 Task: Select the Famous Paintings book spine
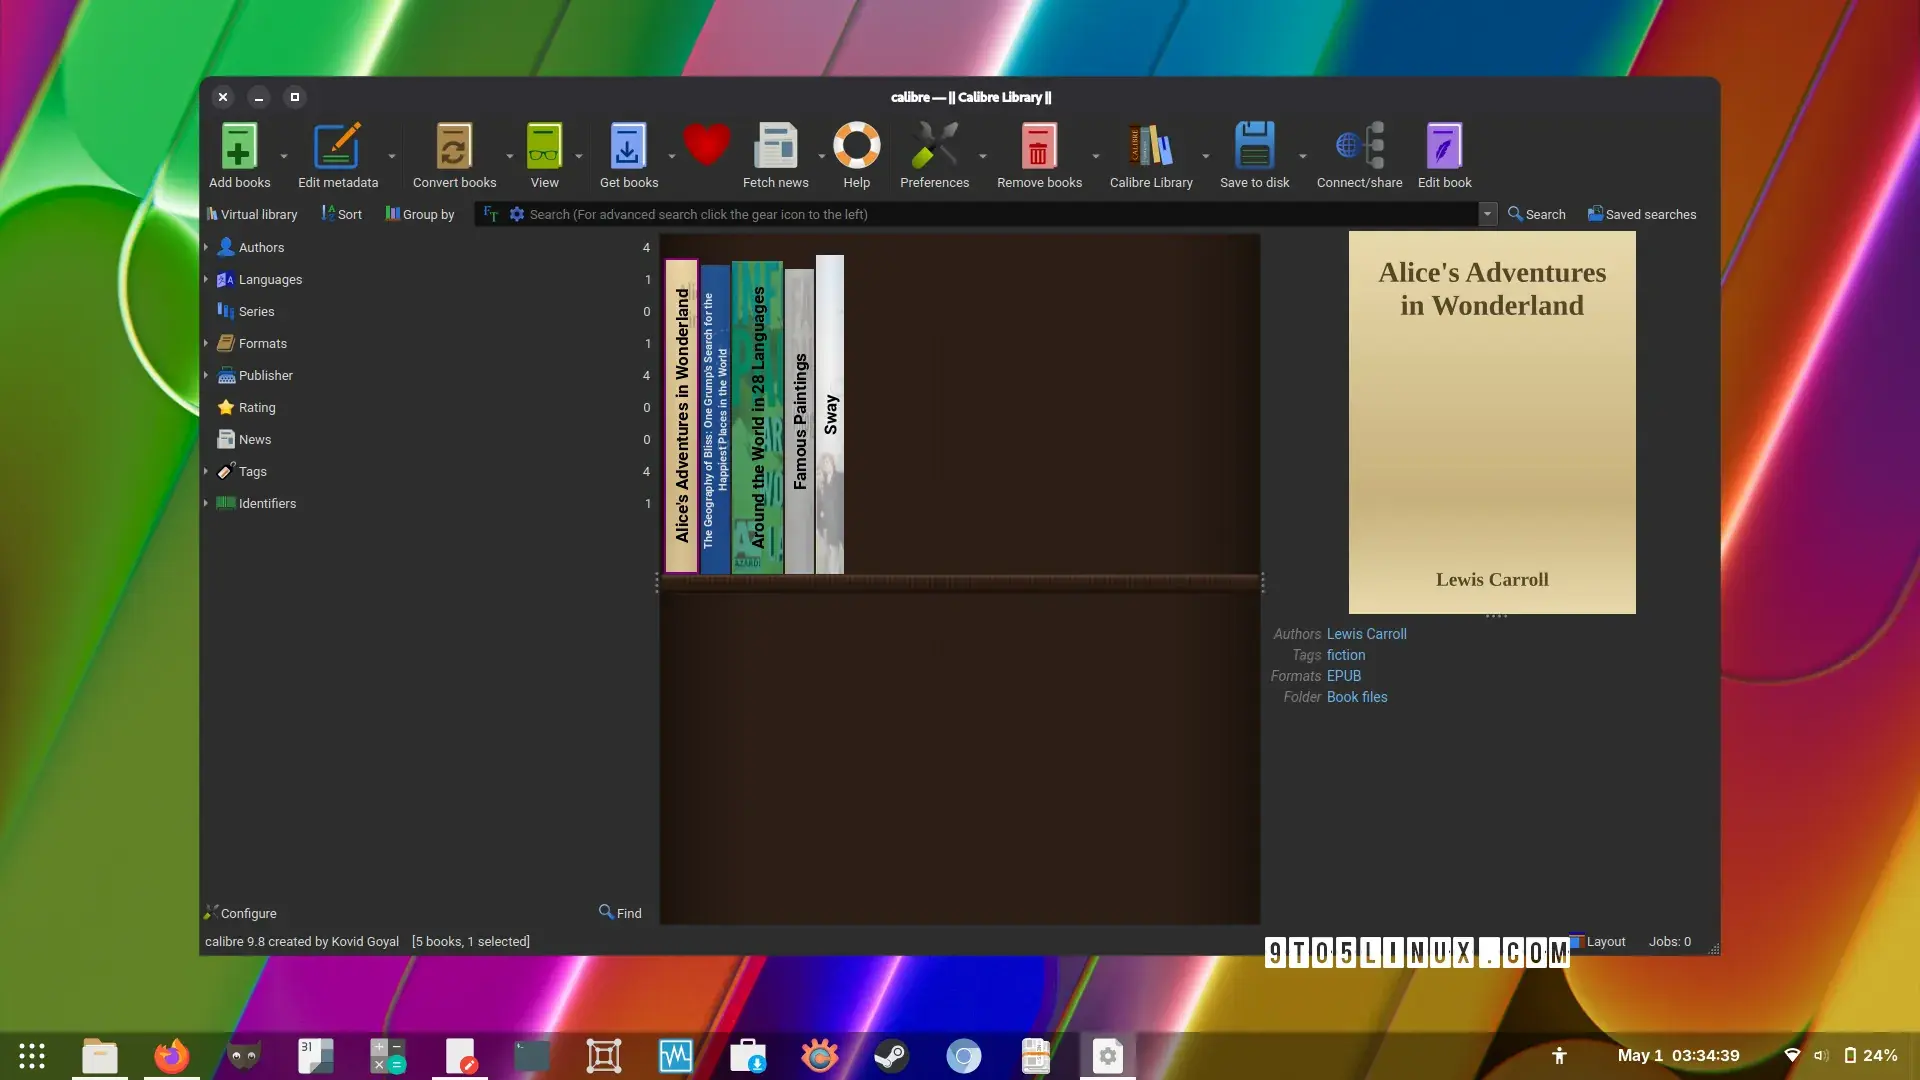[x=799, y=421]
